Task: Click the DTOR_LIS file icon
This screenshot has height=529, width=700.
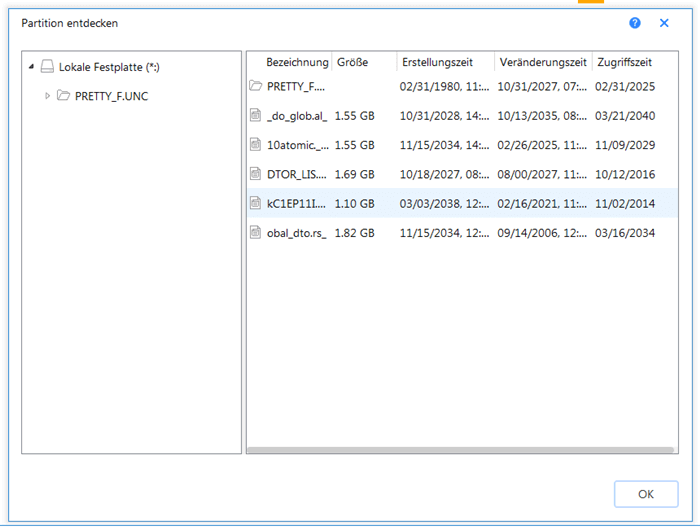Action: pyautogui.click(x=256, y=174)
